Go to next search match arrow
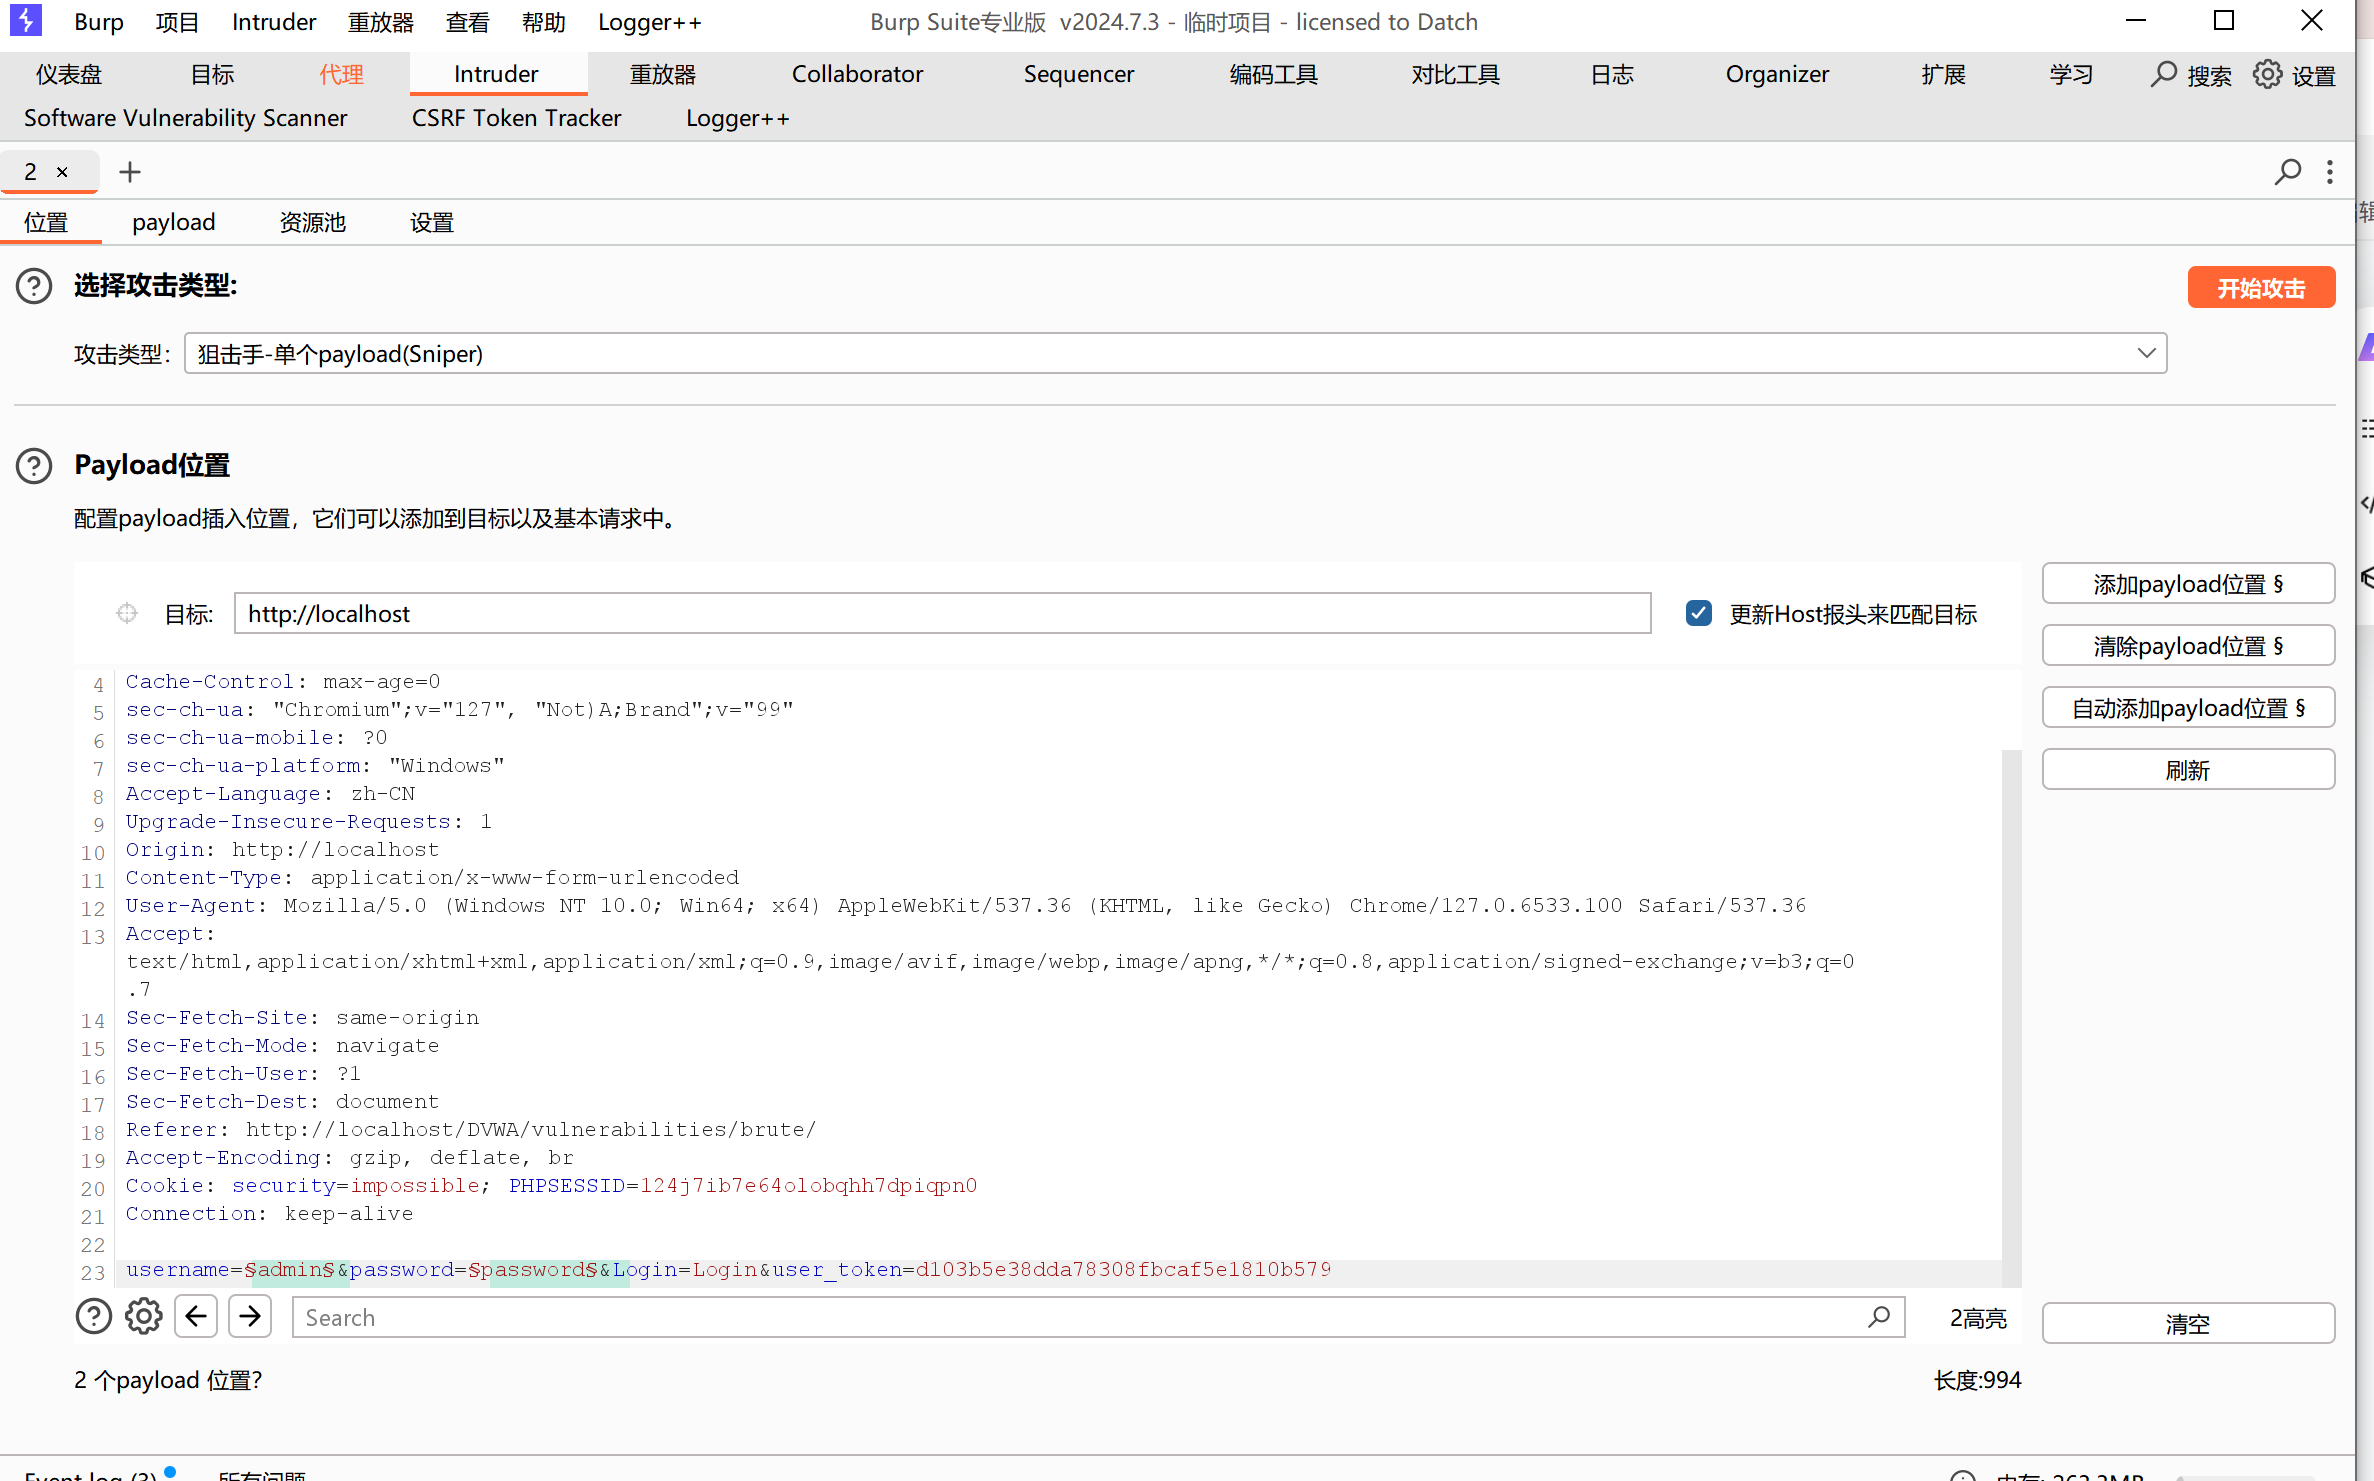 coord(250,1317)
